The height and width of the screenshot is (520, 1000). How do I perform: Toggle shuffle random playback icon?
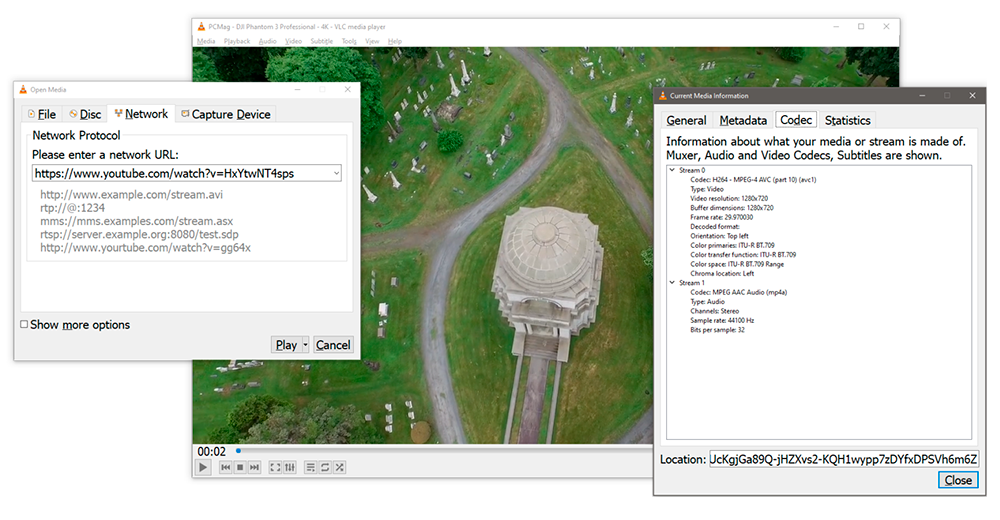[x=339, y=468]
